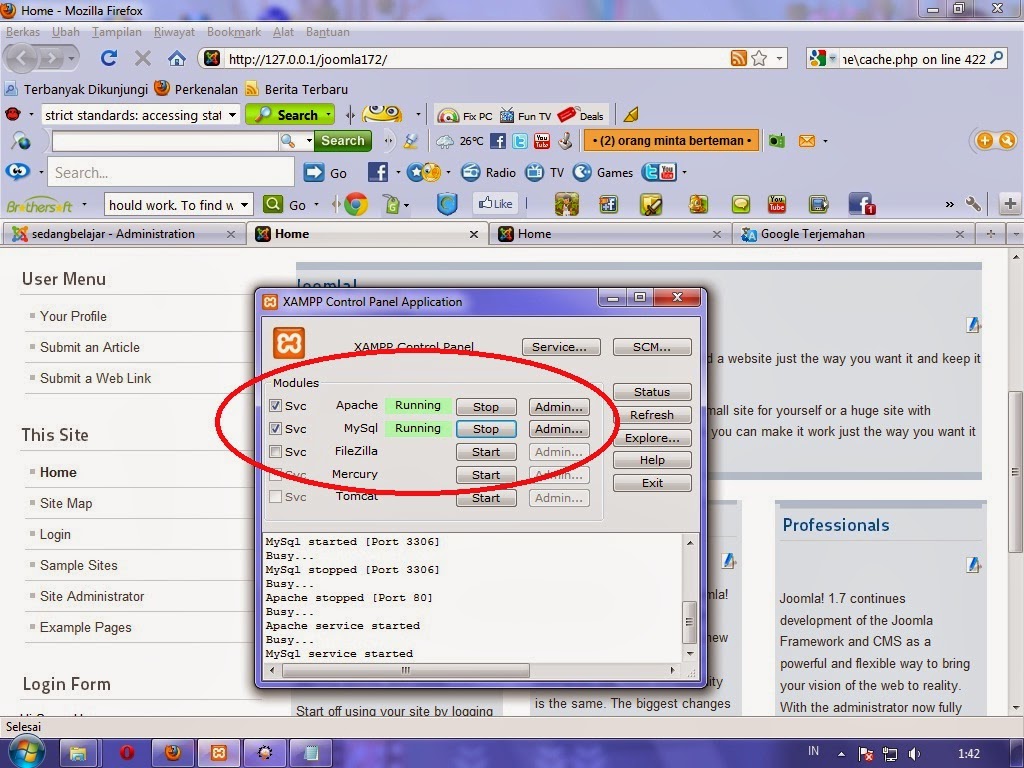Click the Service... button in XAMPP
Screen dimensions: 1024x768
click(559, 347)
